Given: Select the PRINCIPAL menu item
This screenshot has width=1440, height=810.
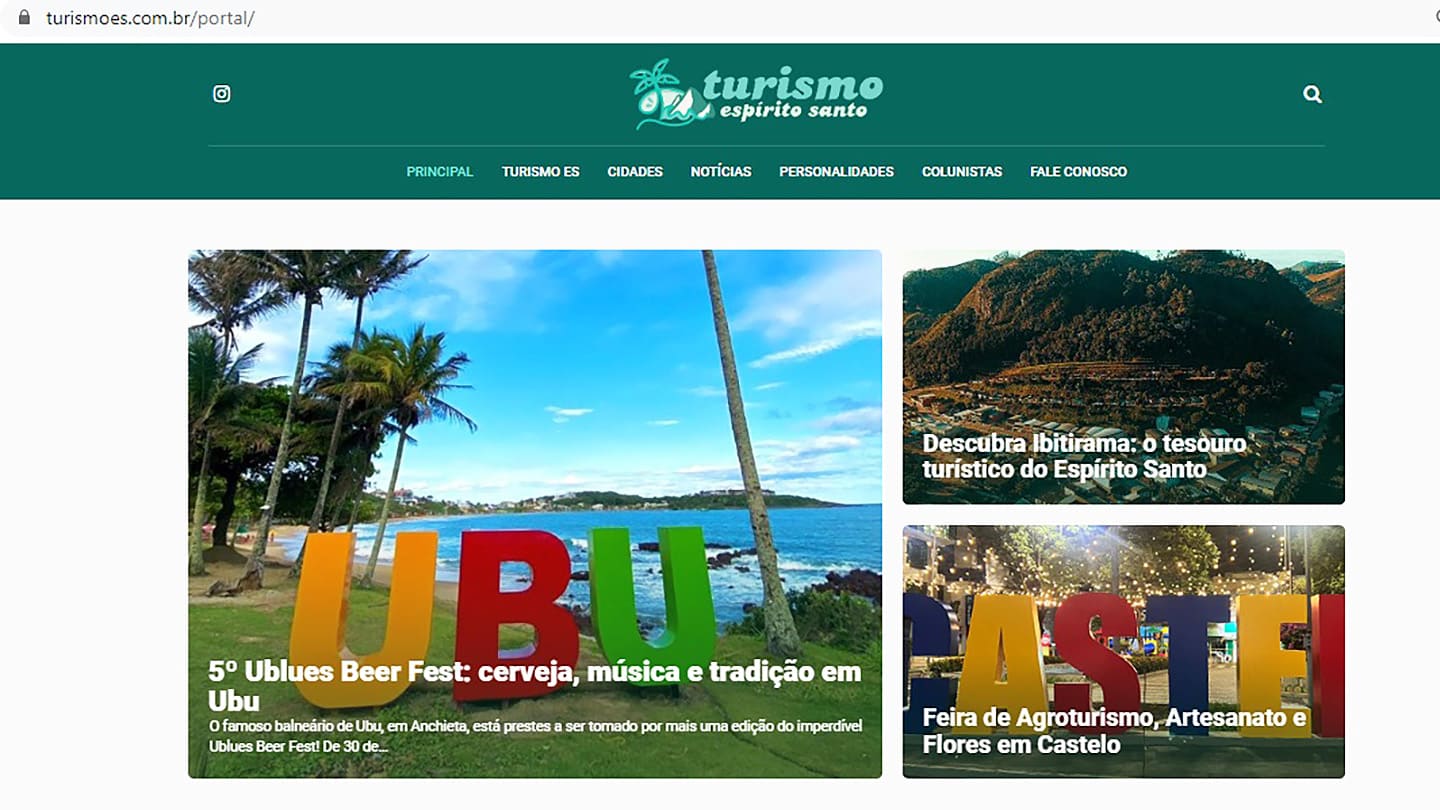Looking at the screenshot, I should [440, 172].
